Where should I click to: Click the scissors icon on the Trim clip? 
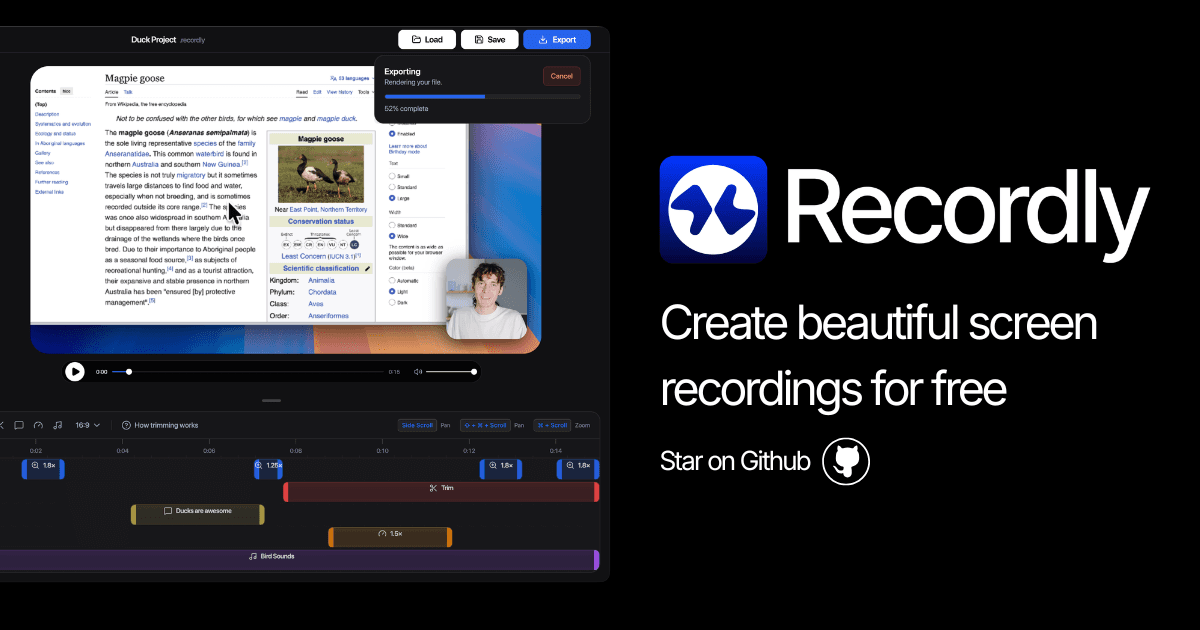pyautogui.click(x=433, y=489)
